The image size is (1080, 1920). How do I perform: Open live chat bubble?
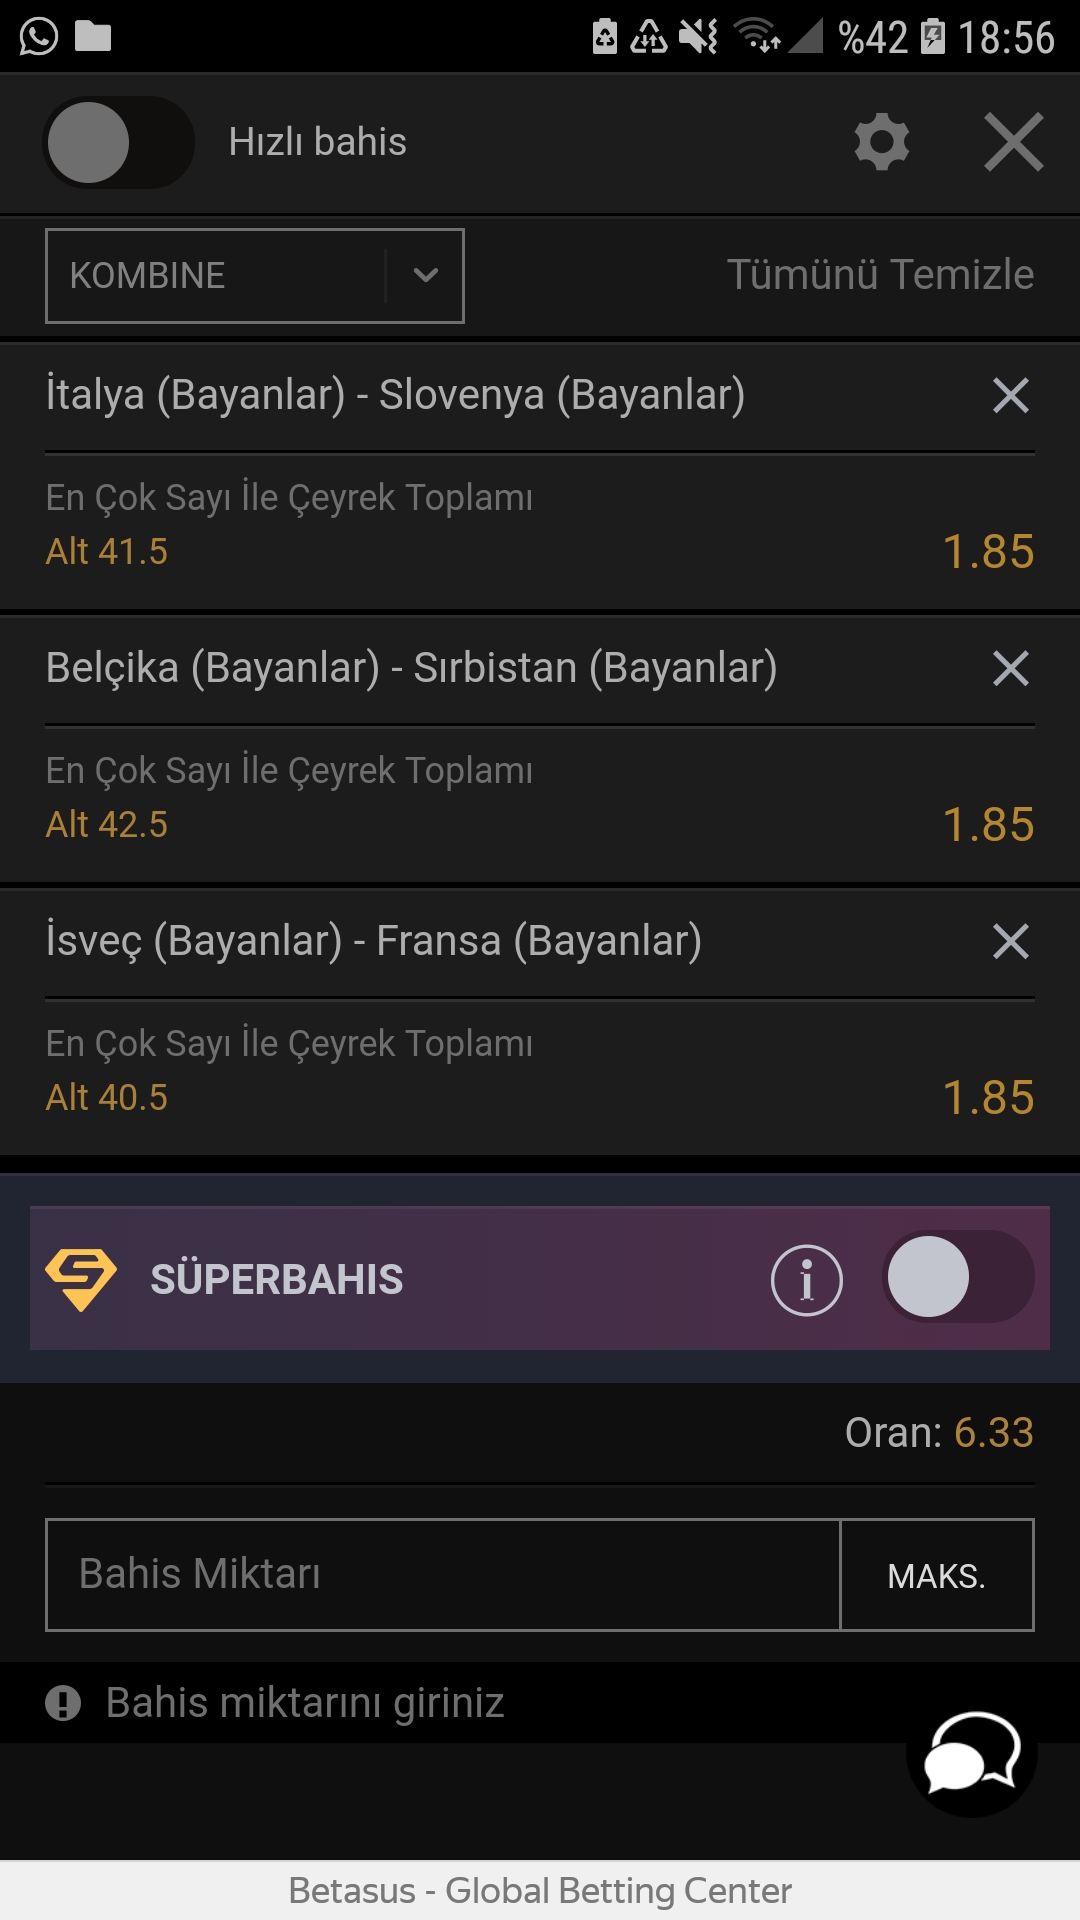972,1752
